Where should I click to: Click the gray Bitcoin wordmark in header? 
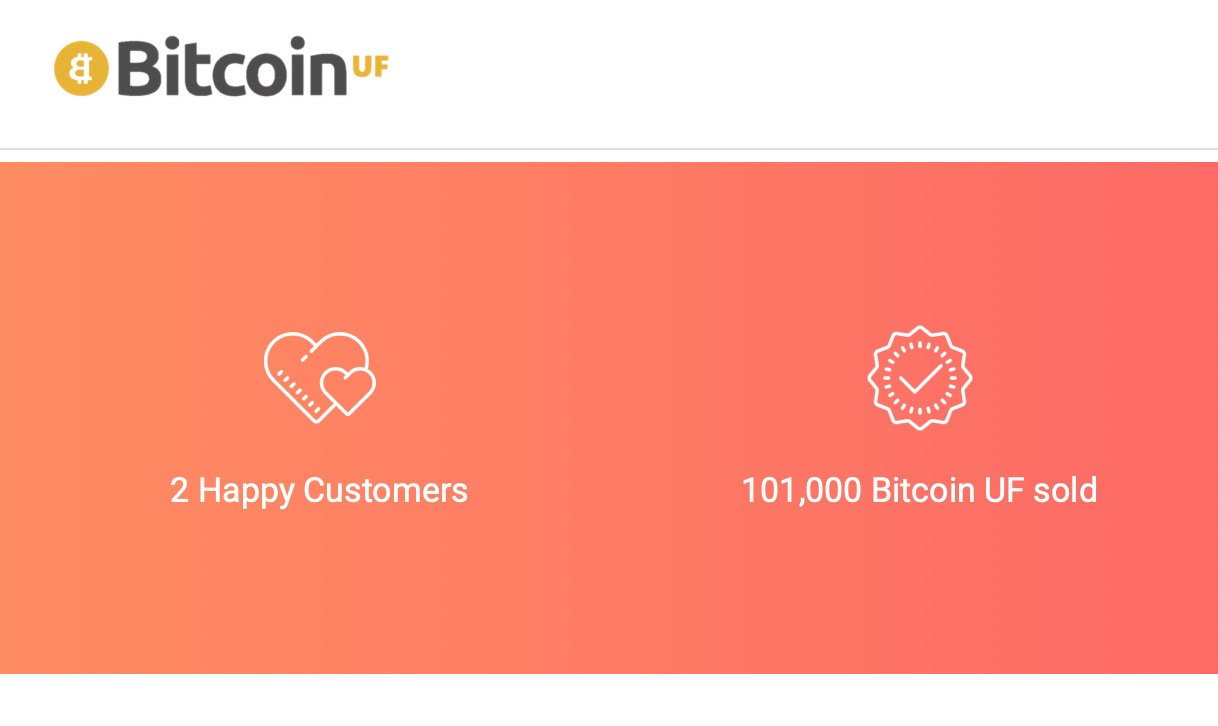(230, 67)
